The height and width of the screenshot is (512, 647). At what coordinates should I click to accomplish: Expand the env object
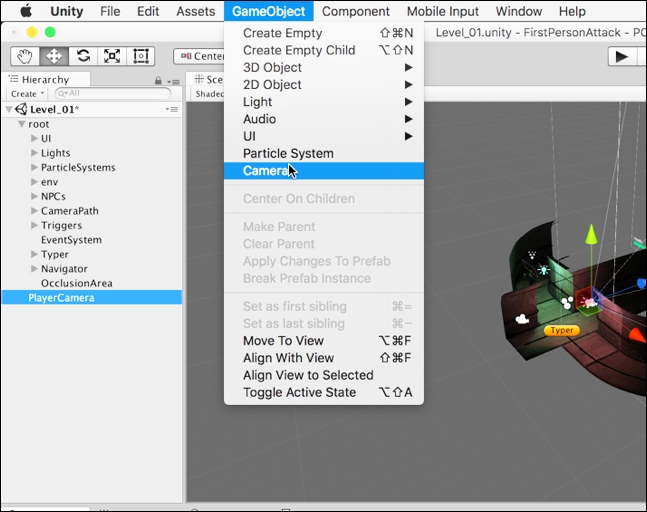coord(34,182)
